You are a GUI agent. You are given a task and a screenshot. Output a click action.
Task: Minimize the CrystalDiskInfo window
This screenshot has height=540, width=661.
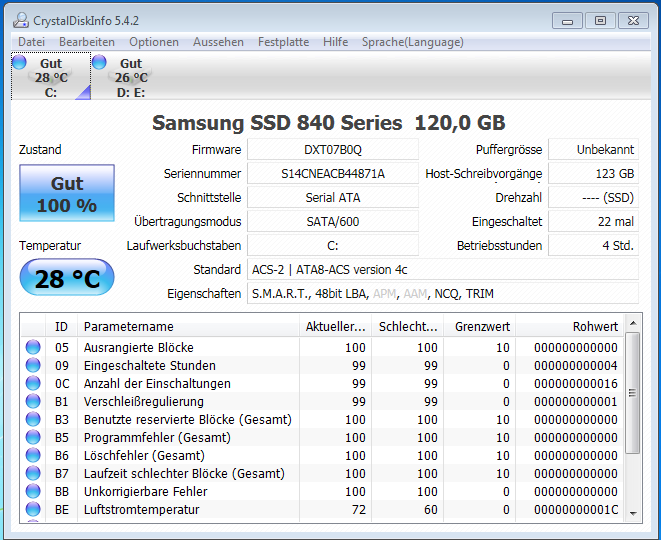567,21
